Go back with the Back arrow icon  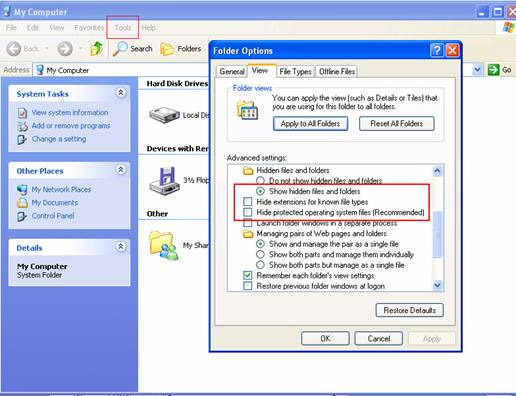coord(14,49)
